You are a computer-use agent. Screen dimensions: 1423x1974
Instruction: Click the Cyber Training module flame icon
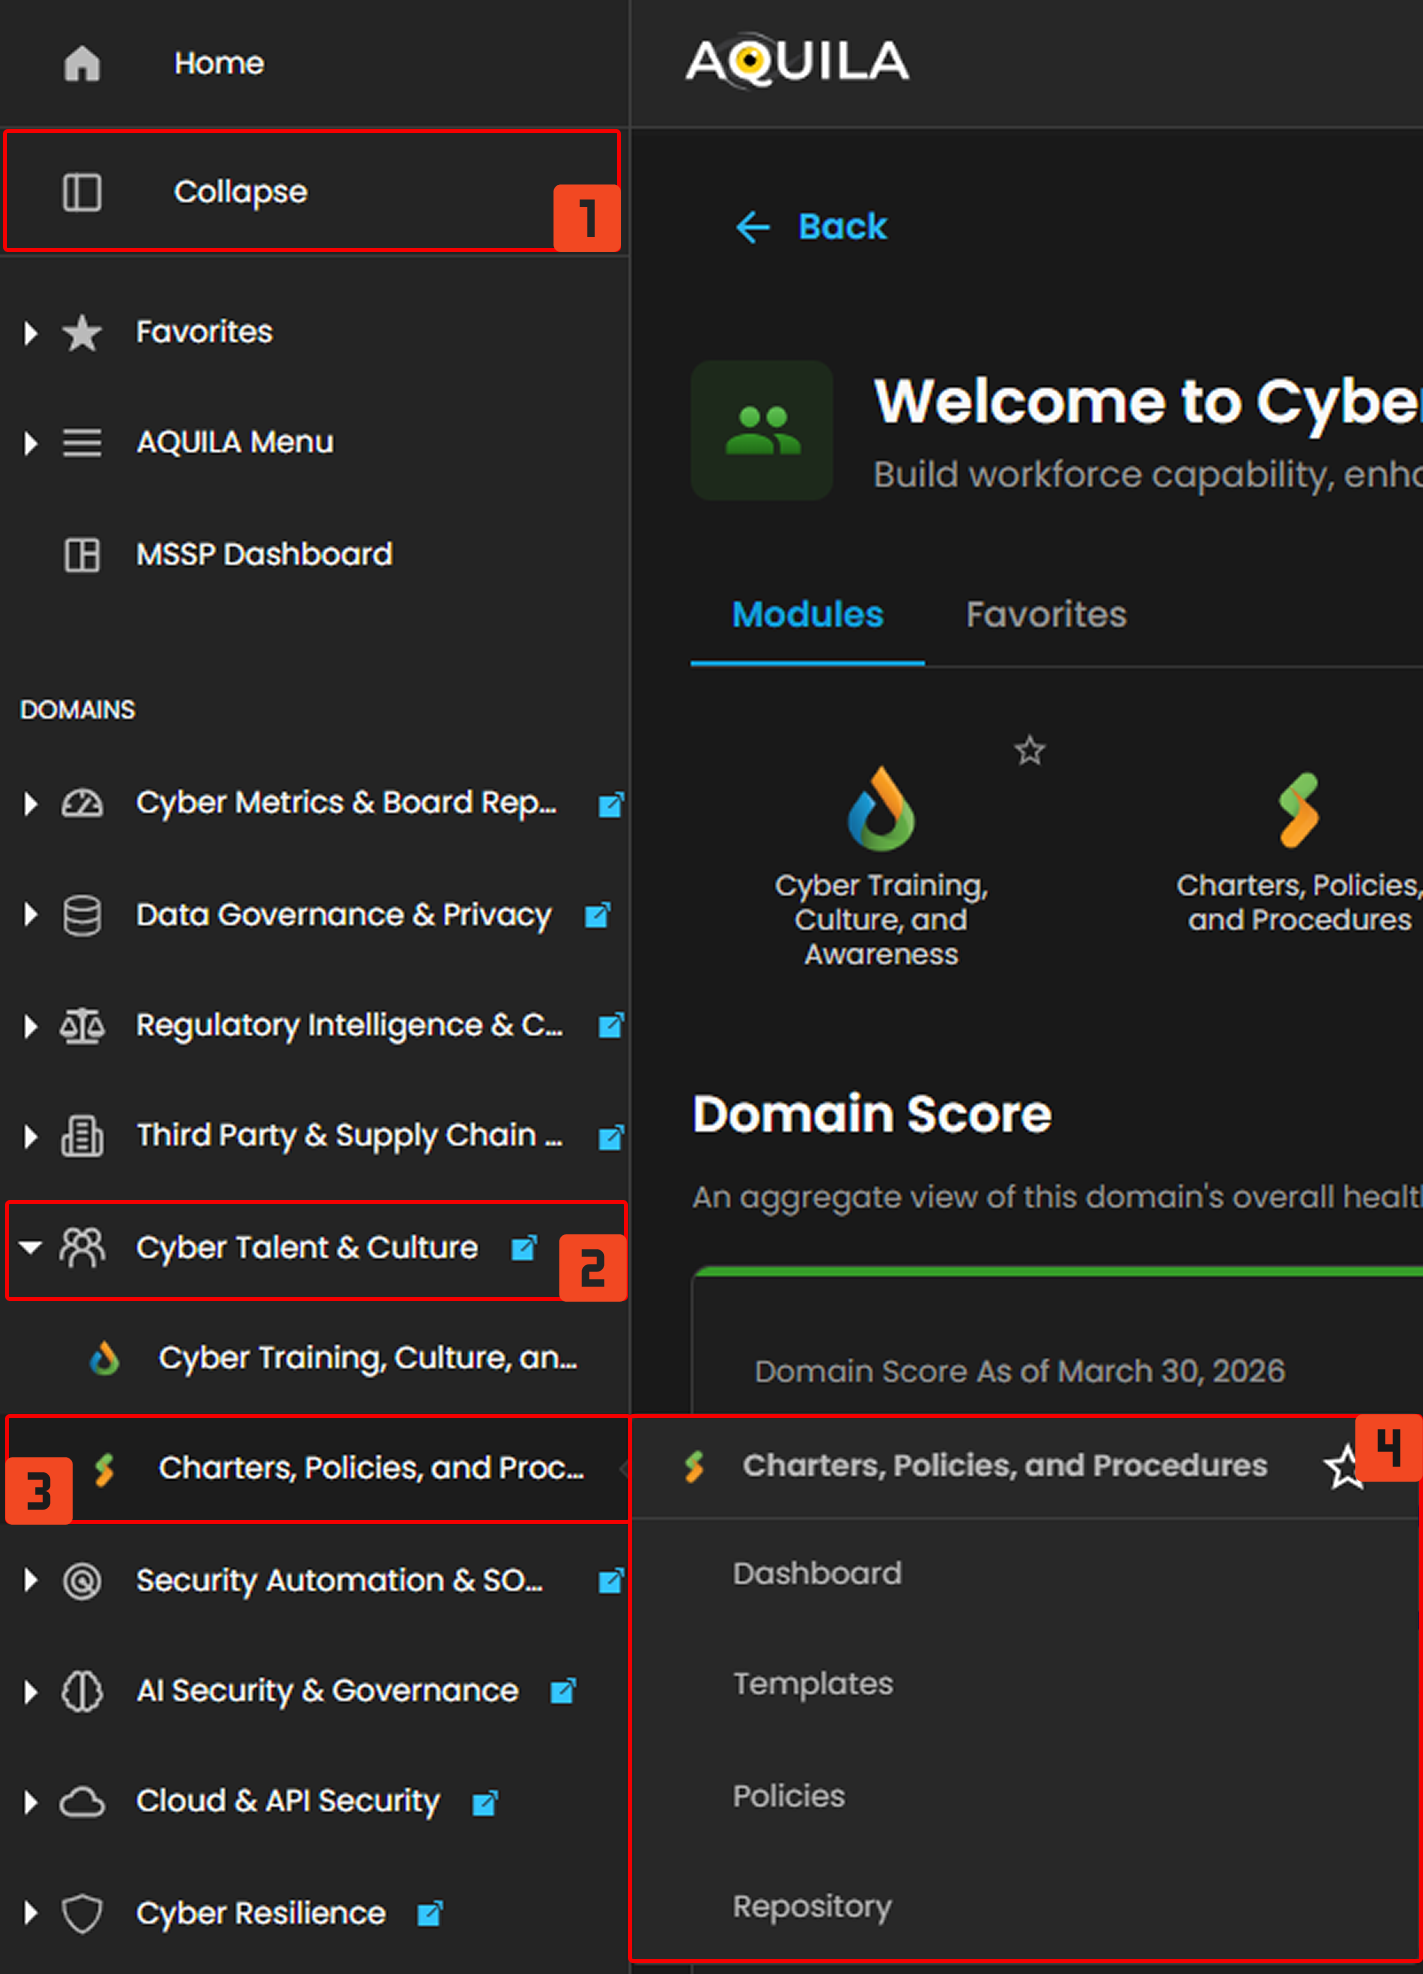[x=881, y=809]
